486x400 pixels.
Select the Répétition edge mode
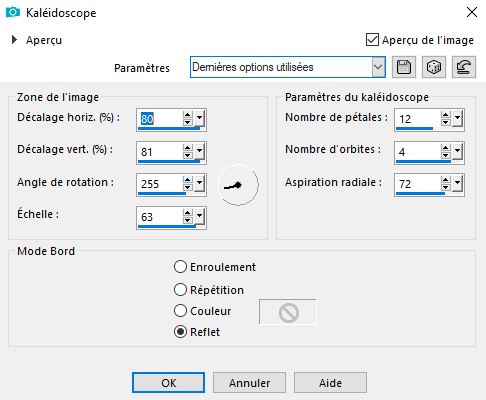(180, 290)
